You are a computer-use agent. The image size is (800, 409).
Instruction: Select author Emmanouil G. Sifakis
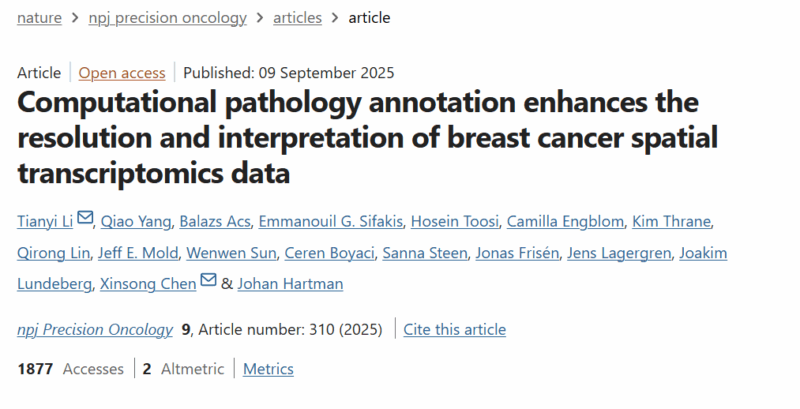pyautogui.click(x=331, y=221)
